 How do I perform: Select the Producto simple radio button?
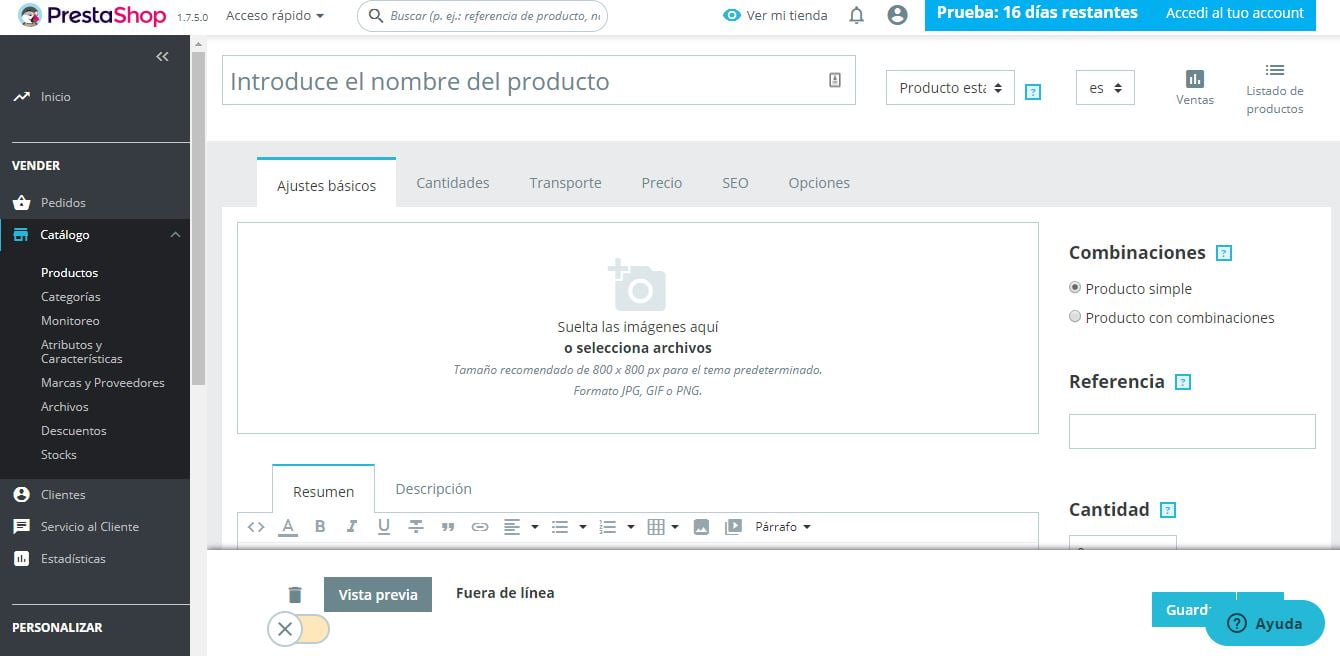[x=1075, y=288]
